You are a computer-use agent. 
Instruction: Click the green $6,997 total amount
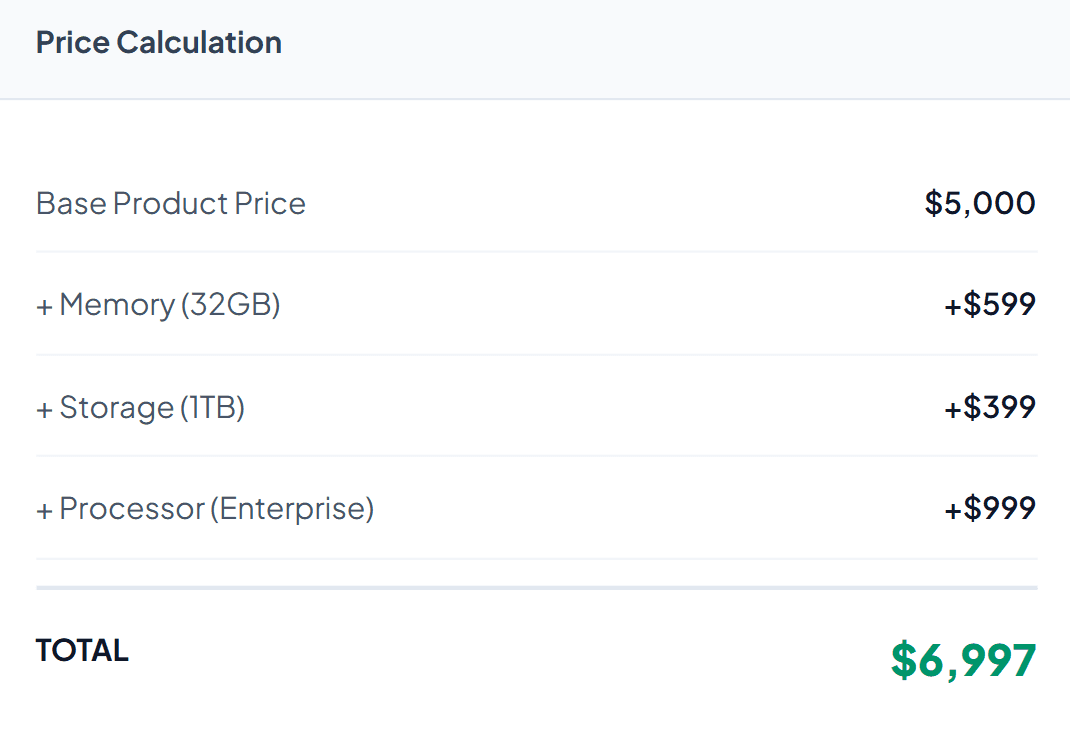[x=963, y=660]
